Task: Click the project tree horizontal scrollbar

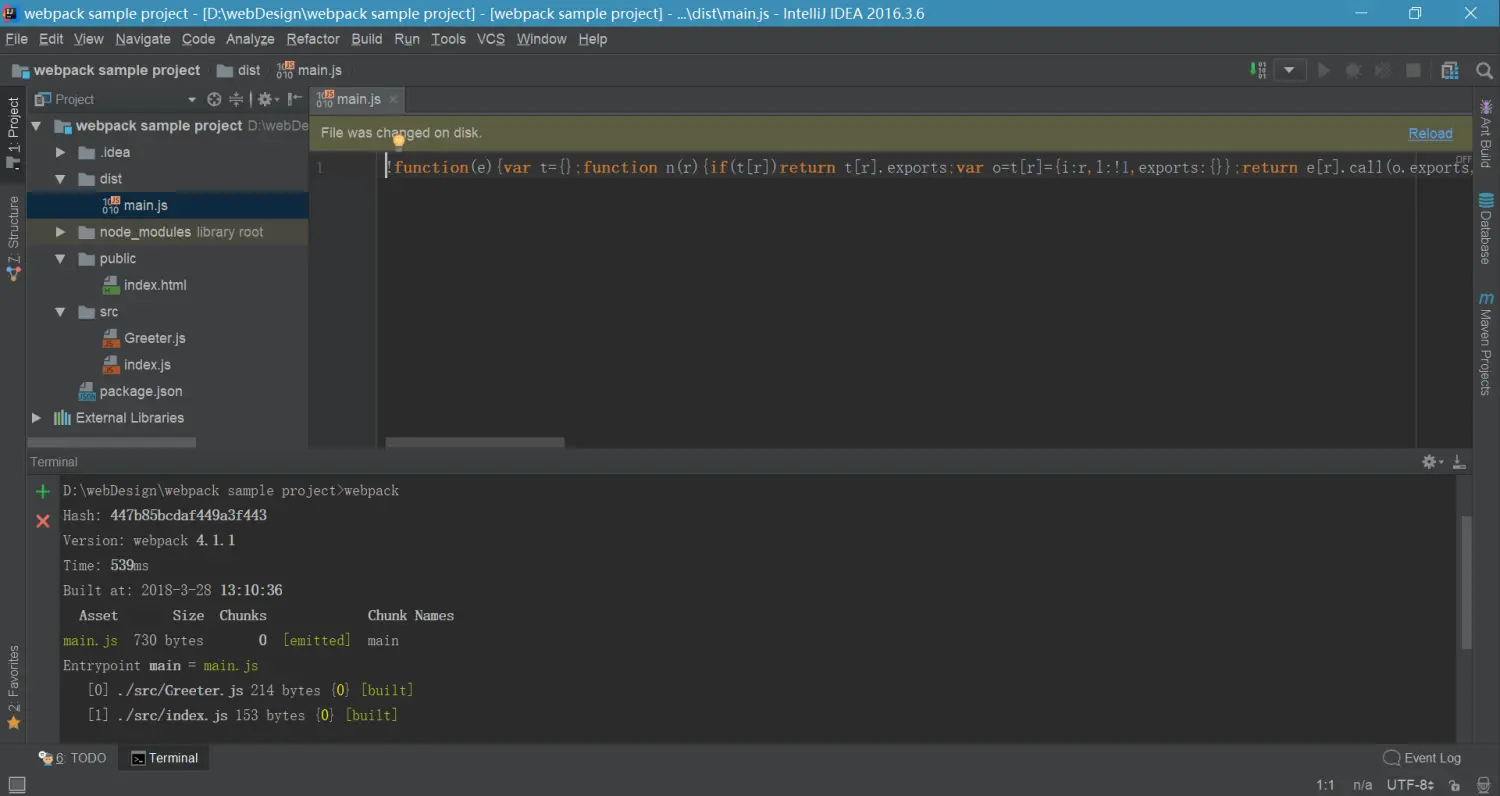Action: click(111, 442)
